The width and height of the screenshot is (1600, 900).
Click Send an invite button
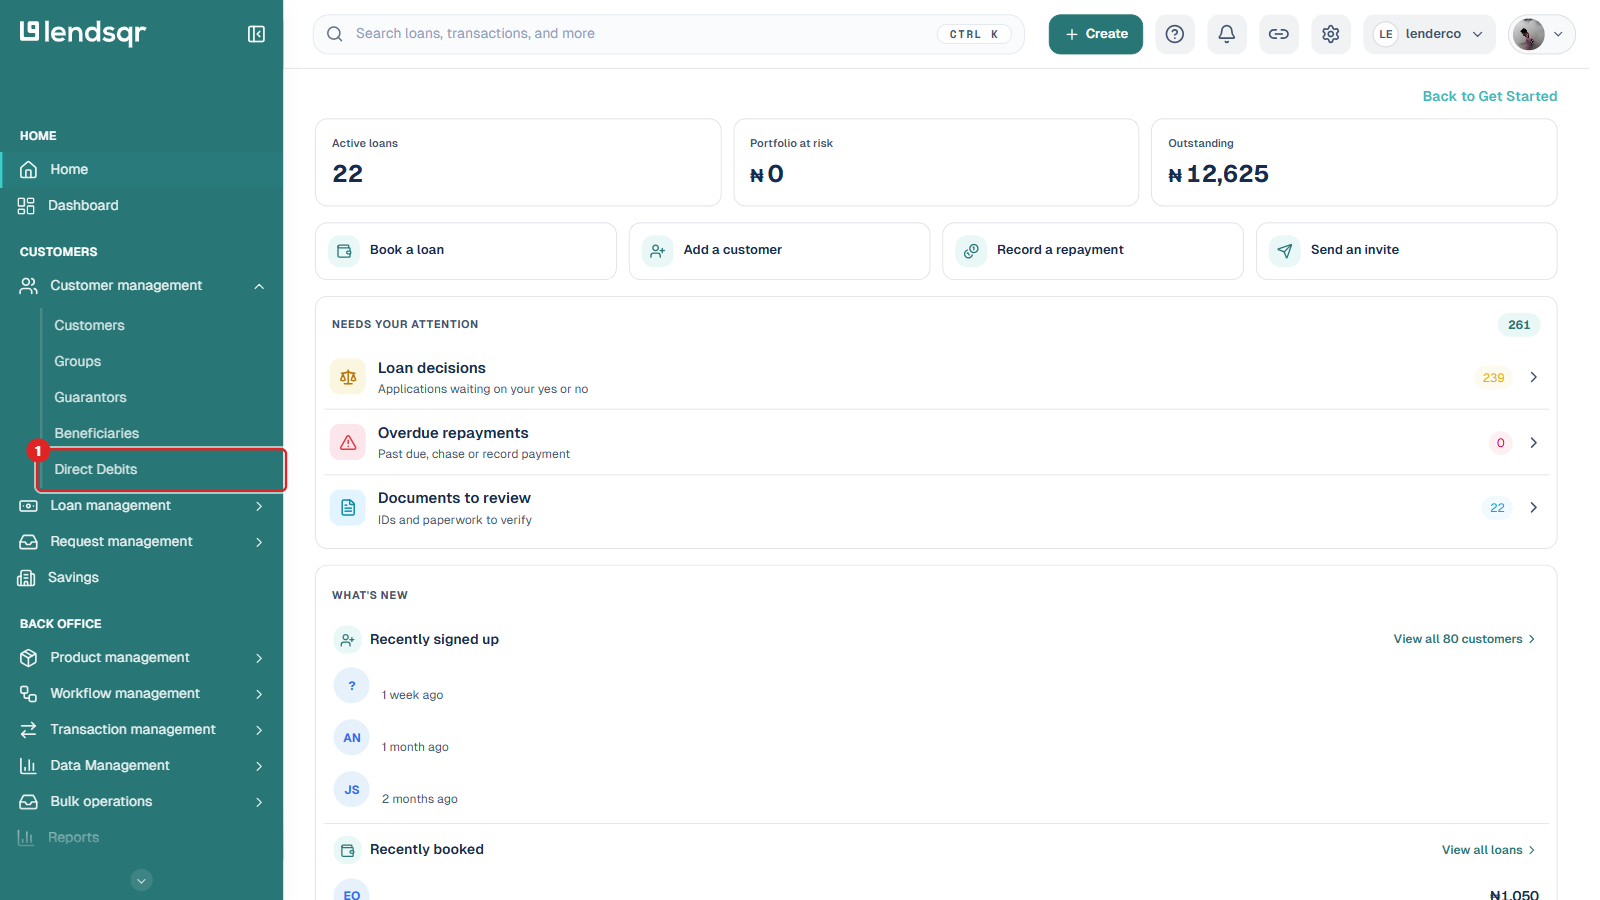click(x=1407, y=251)
